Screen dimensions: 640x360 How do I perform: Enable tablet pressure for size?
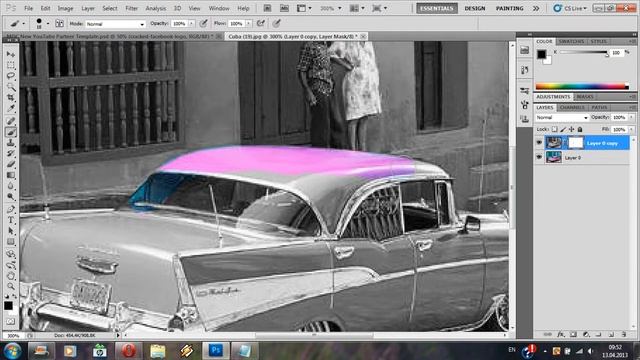(277, 24)
